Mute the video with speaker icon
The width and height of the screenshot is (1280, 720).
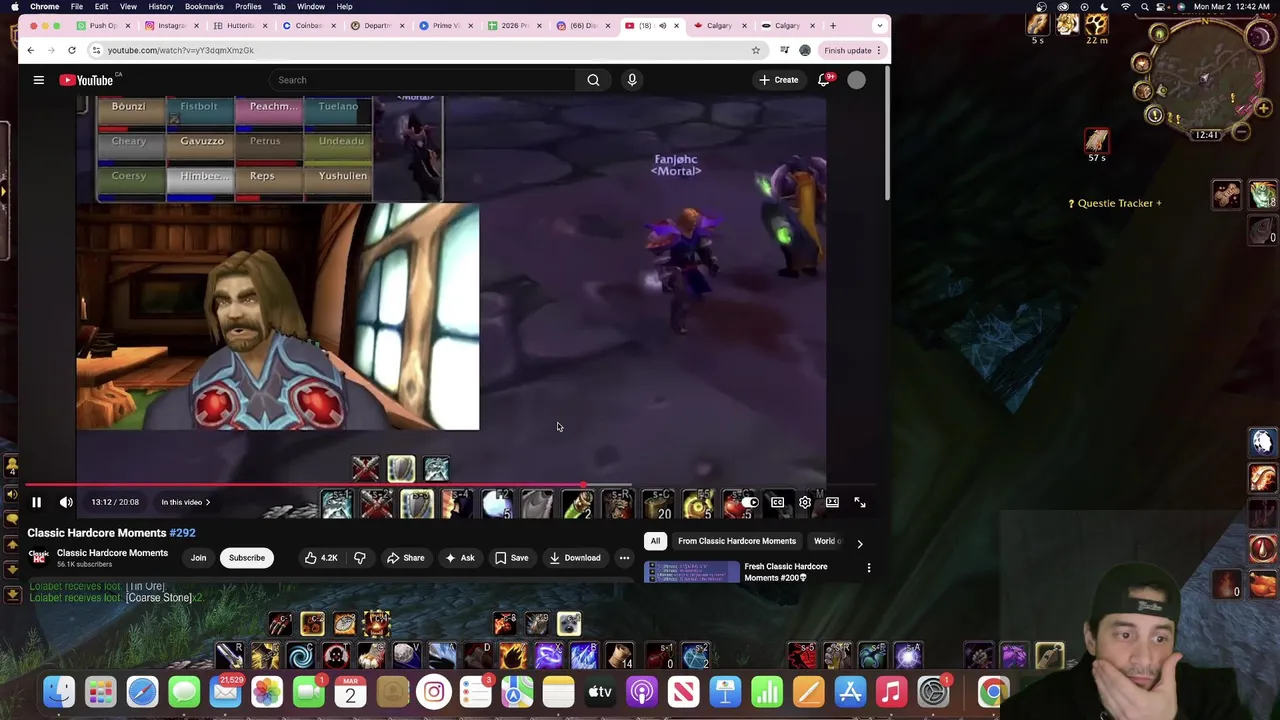click(x=66, y=502)
